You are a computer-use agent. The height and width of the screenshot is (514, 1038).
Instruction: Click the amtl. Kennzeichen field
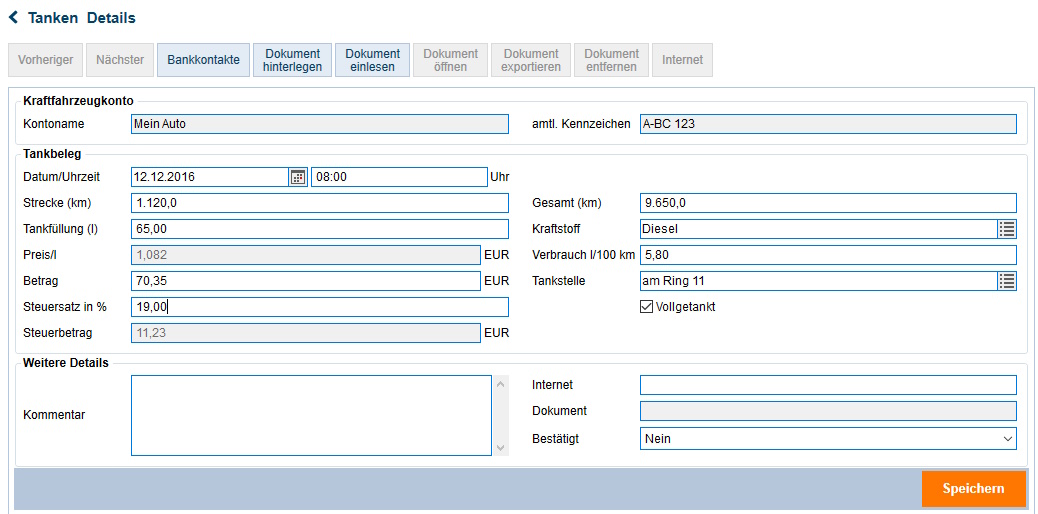click(x=828, y=124)
